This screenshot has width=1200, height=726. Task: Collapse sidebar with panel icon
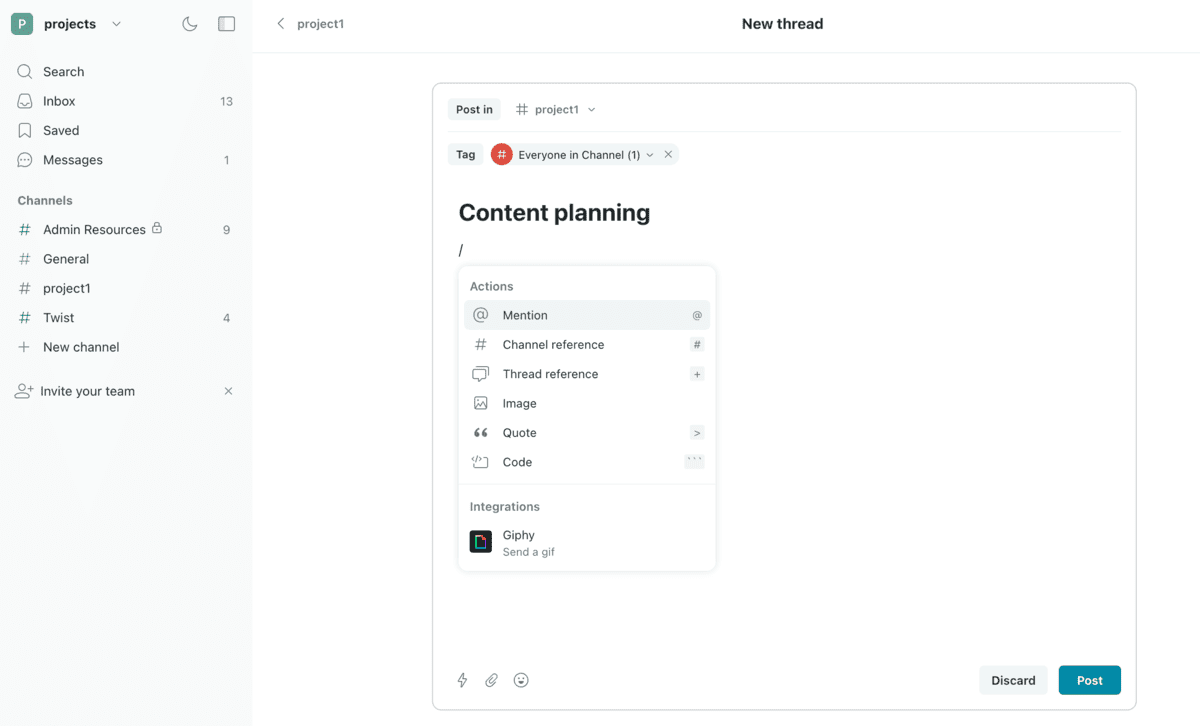[227, 24]
